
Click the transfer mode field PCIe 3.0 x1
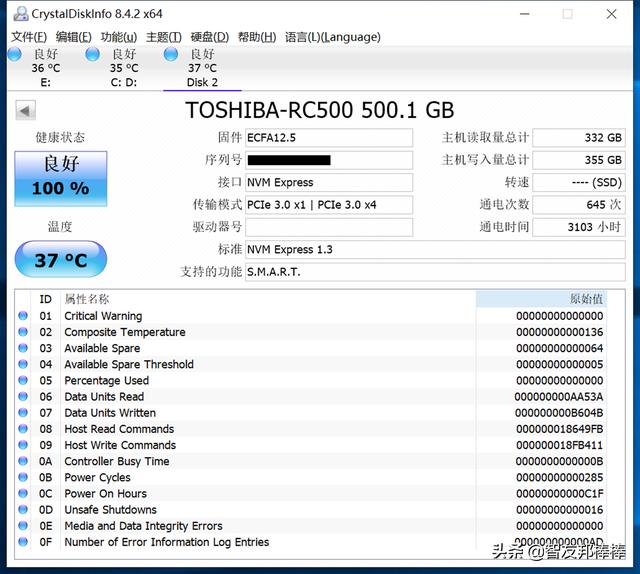(x=329, y=205)
